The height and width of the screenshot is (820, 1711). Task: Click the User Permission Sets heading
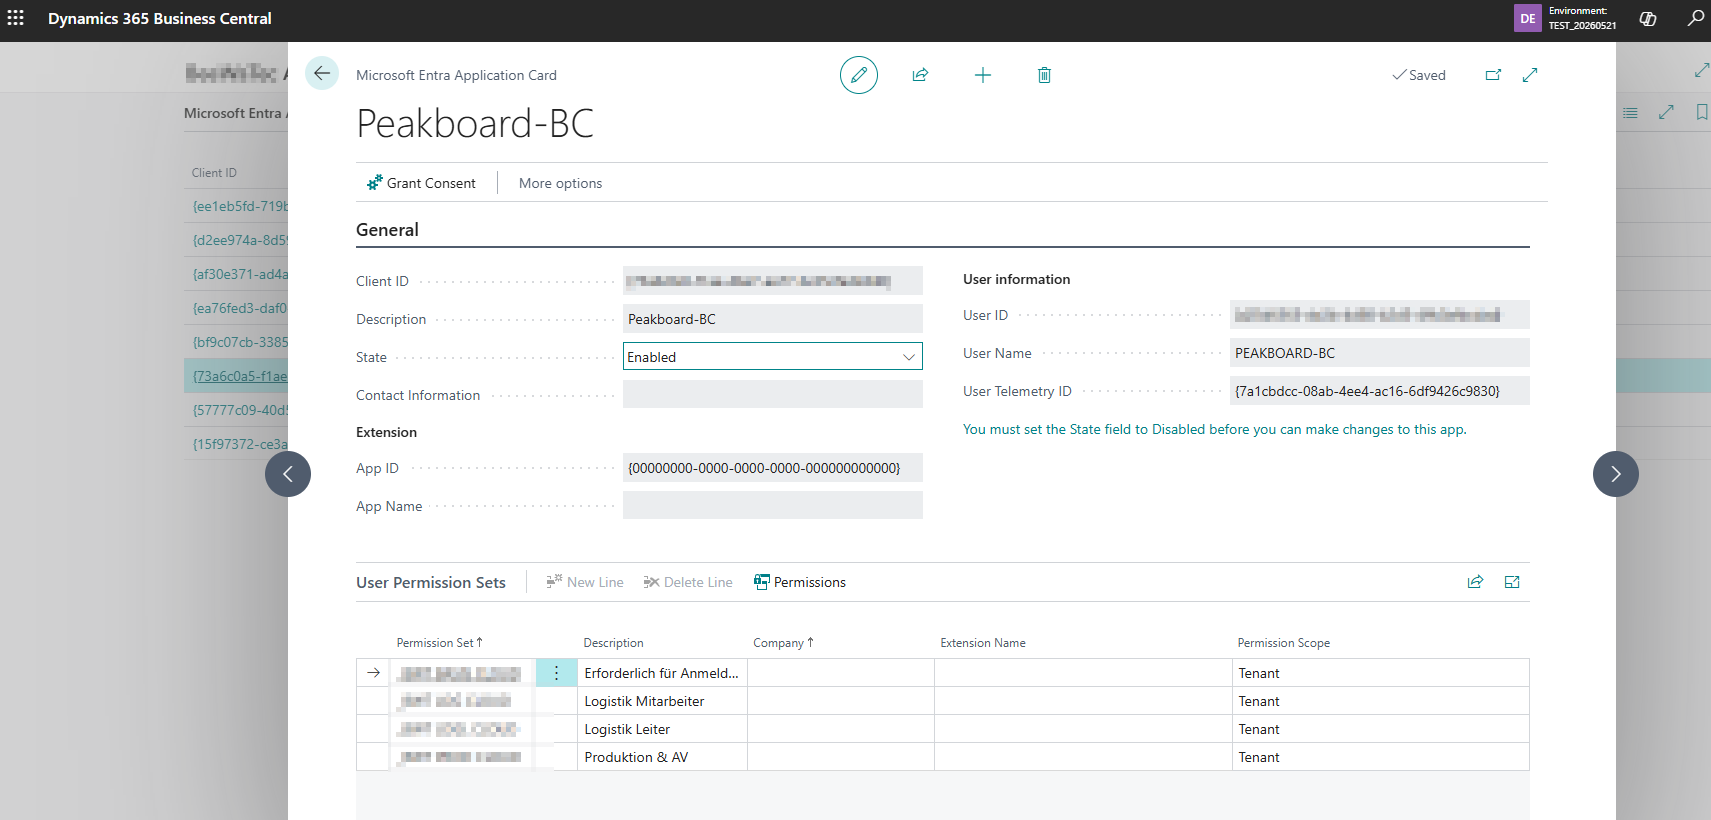coord(431,582)
